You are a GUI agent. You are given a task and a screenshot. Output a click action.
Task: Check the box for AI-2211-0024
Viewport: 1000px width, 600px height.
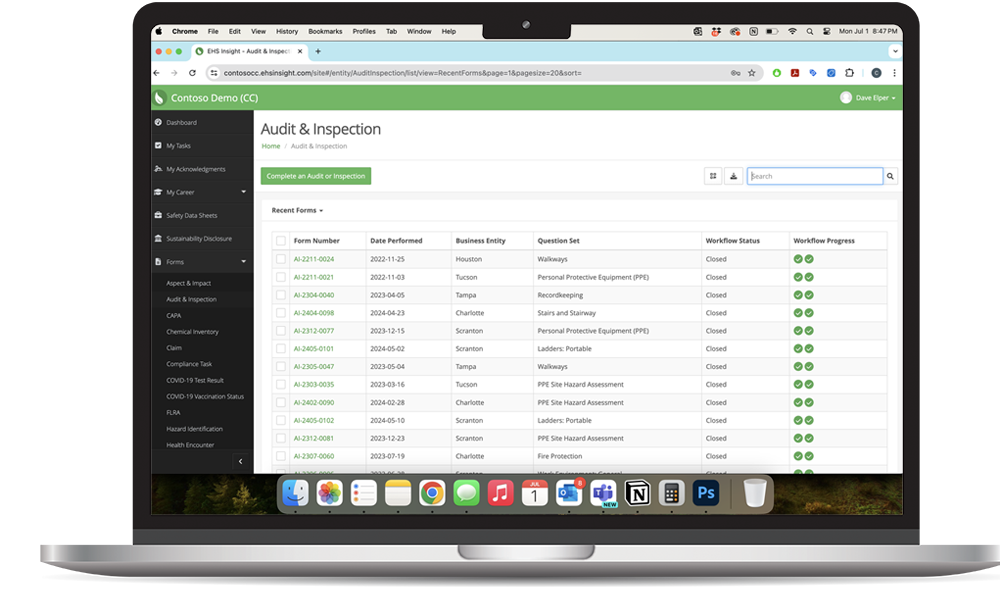281,259
